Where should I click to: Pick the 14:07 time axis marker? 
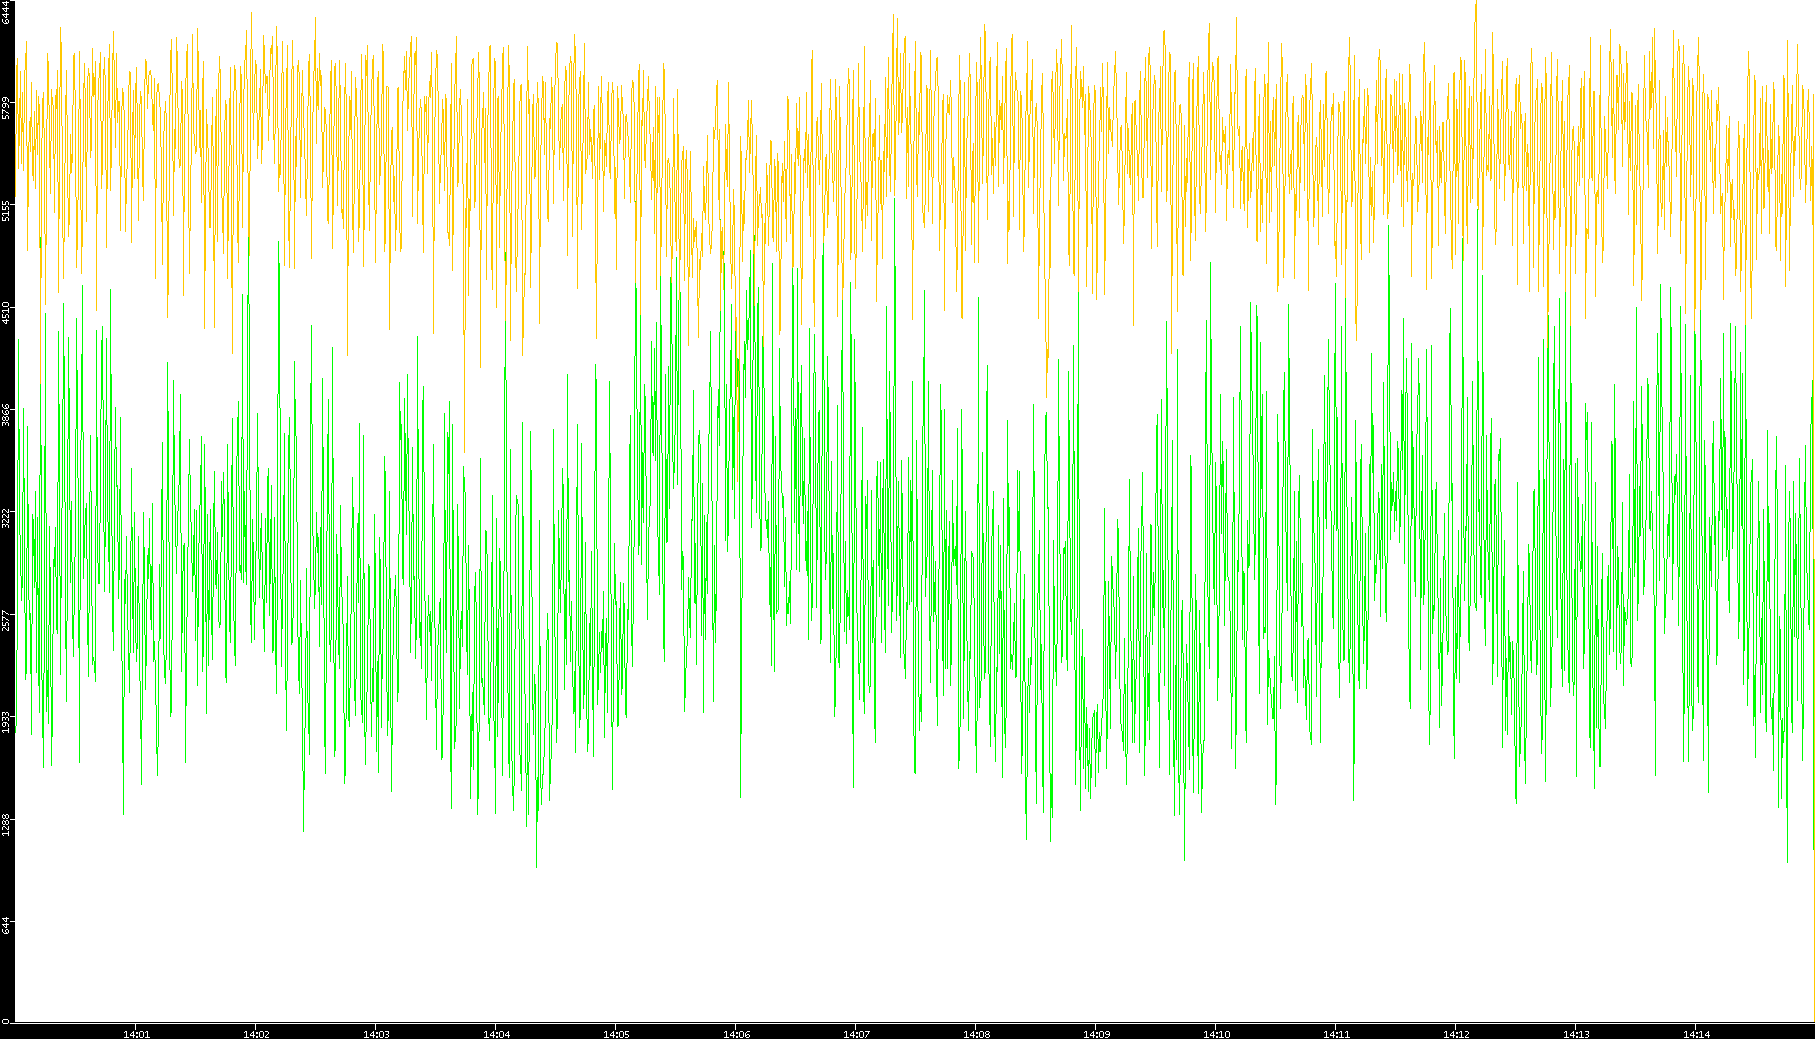tap(856, 1034)
